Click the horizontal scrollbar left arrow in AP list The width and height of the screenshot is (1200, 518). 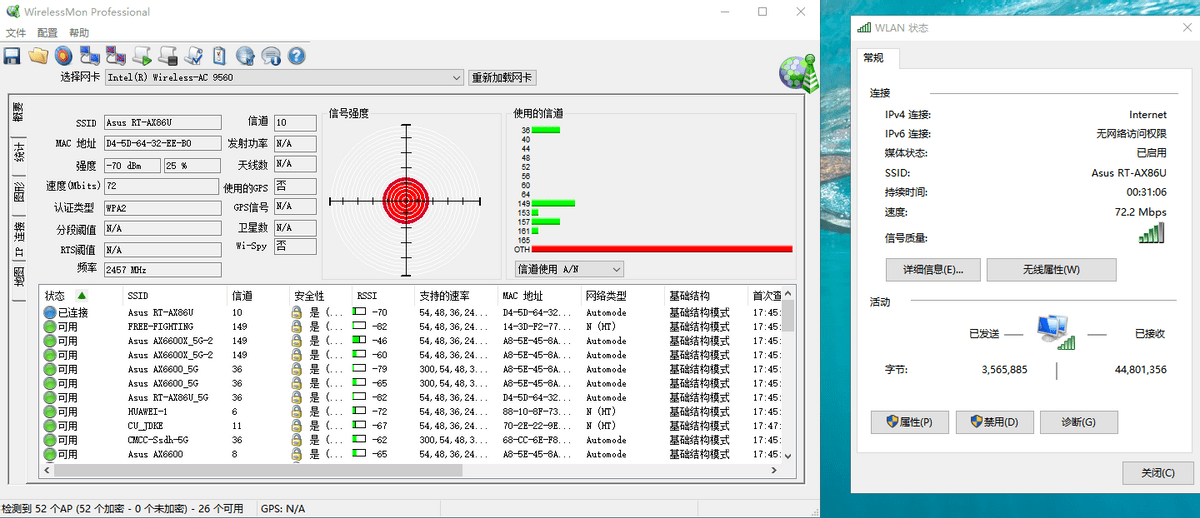pos(46,469)
